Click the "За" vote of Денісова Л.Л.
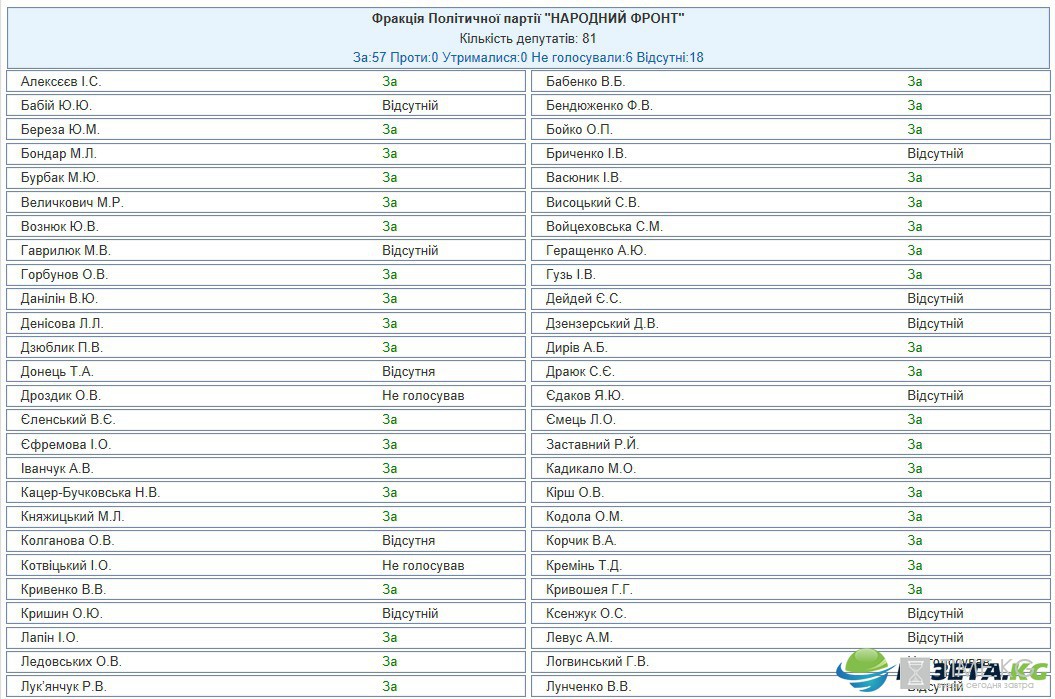The image size is (1055, 699). tap(390, 324)
